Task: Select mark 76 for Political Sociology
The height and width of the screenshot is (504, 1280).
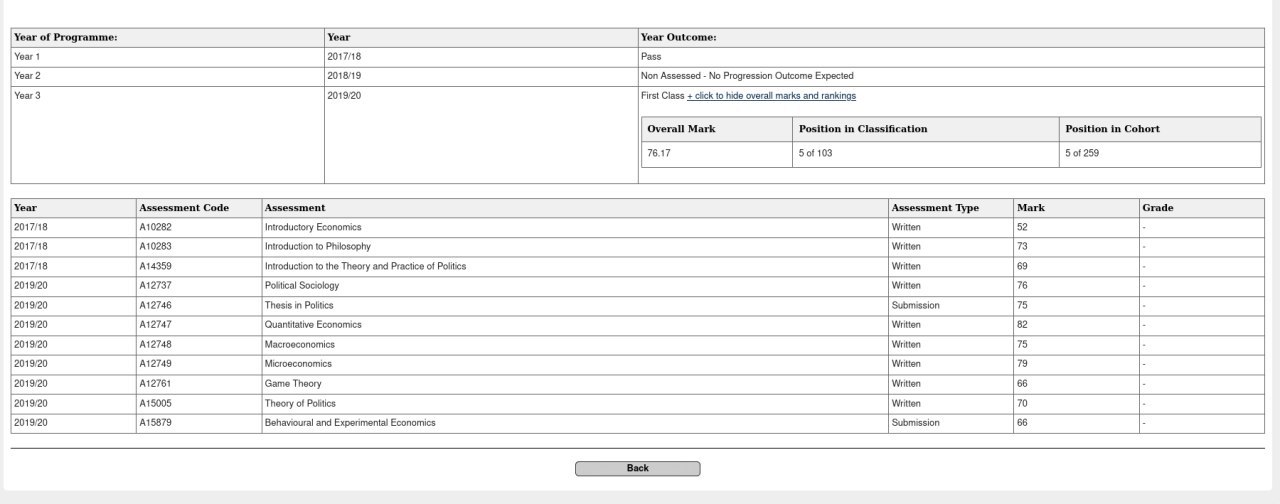Action: tap(1022, 286)
